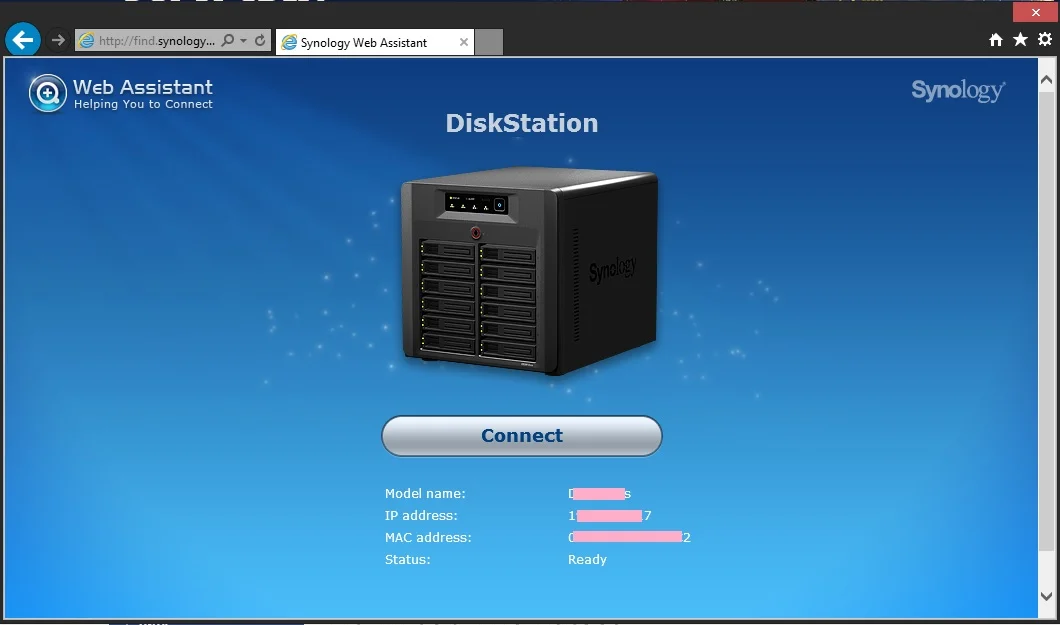Click the DiskStation device image
Image resolution: width=1060 pixels, height=625 pixels.
point(529,270)
